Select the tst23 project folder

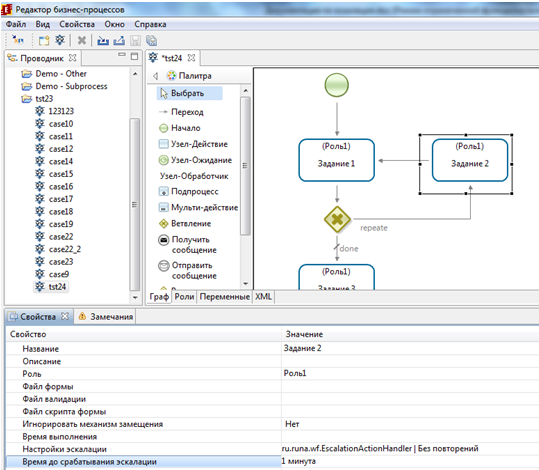pos(37,99)
